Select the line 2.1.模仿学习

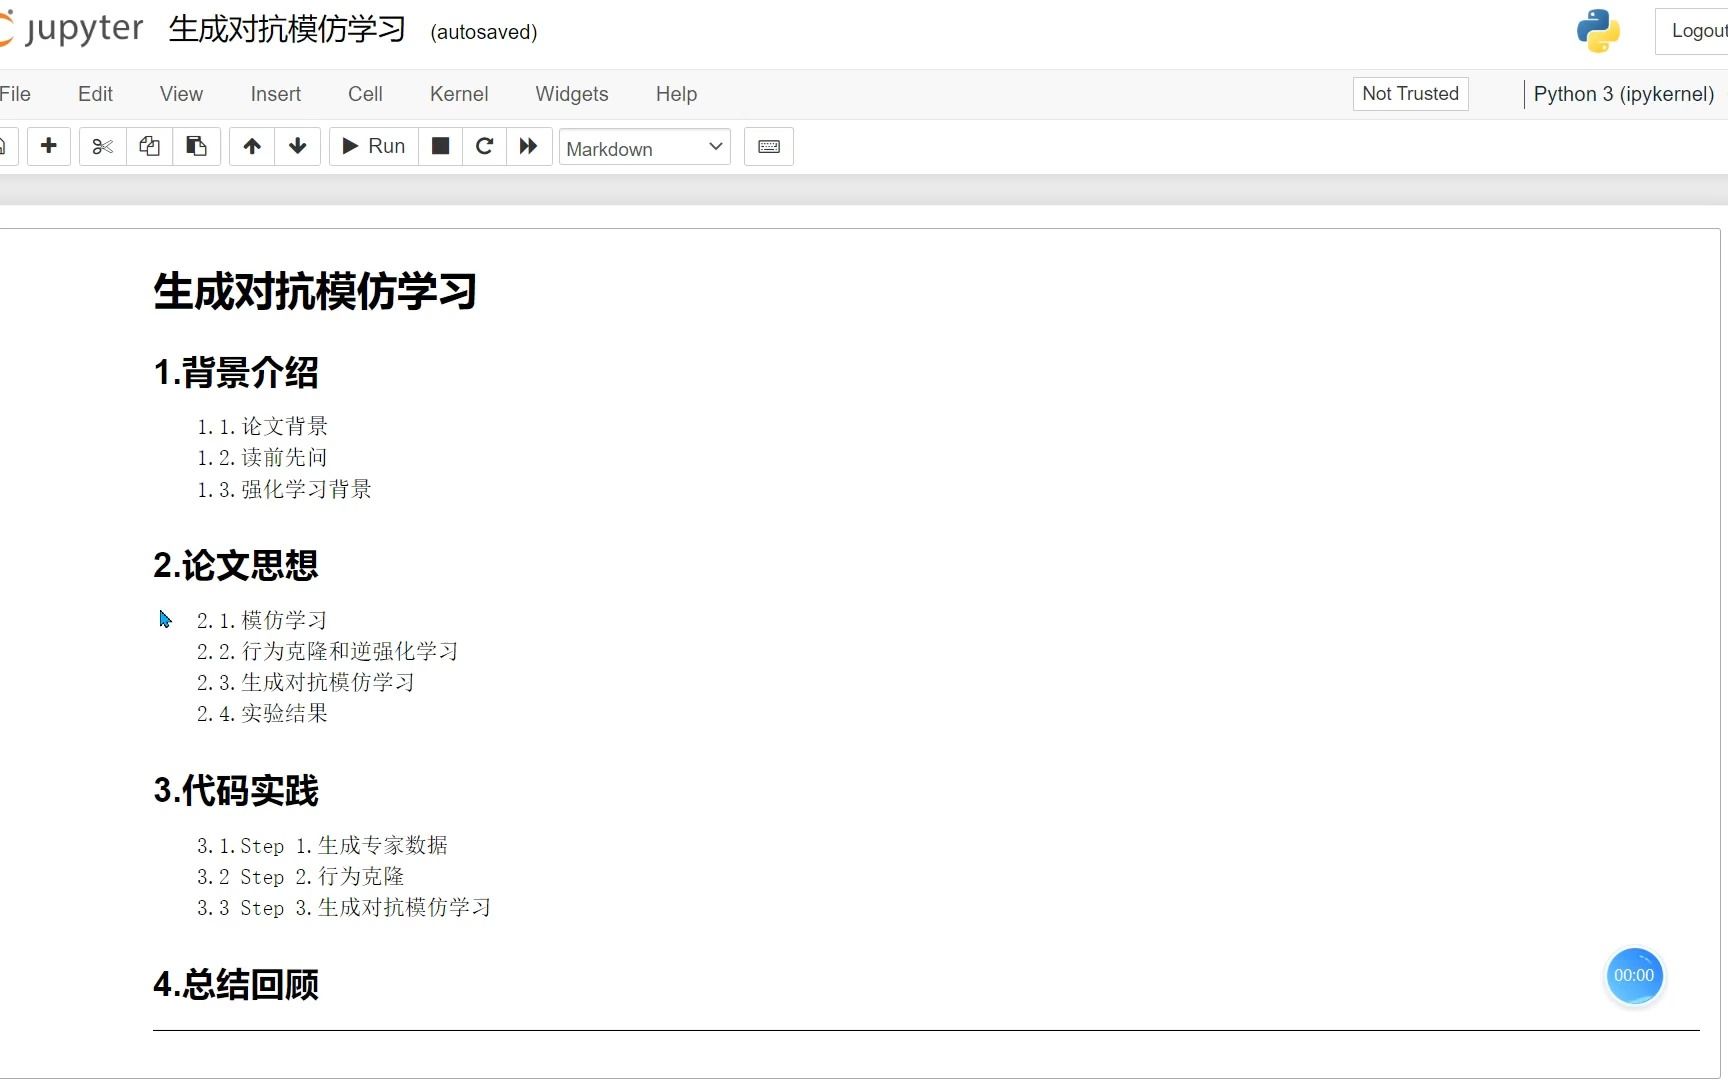(x=262, y=621)
